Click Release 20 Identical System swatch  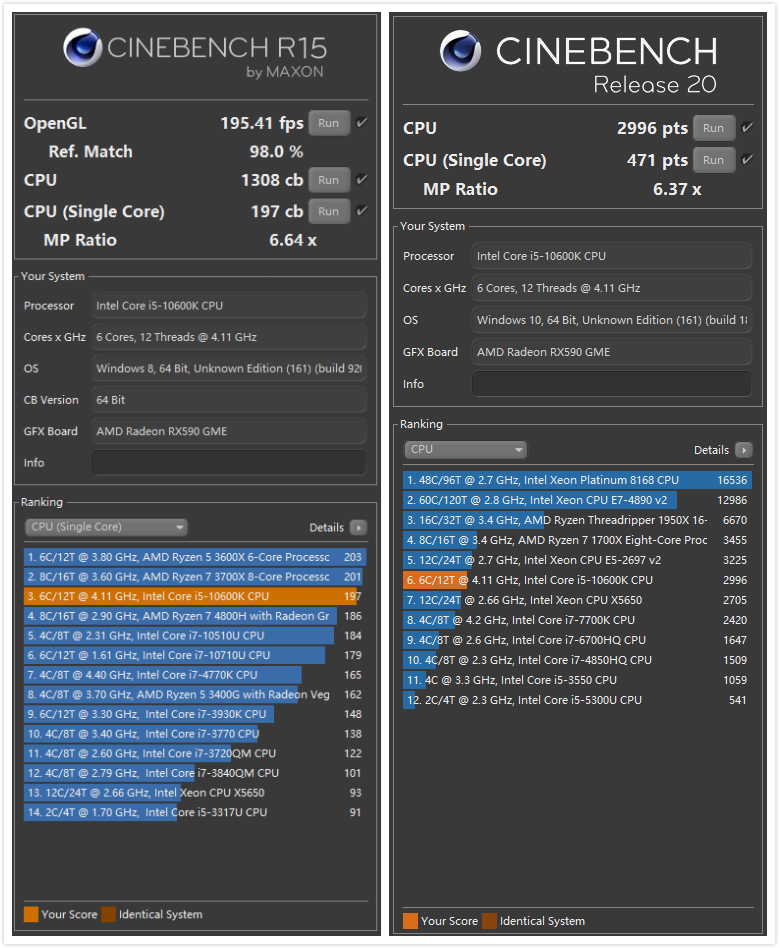pyautogui.click(x=489, y=921)
